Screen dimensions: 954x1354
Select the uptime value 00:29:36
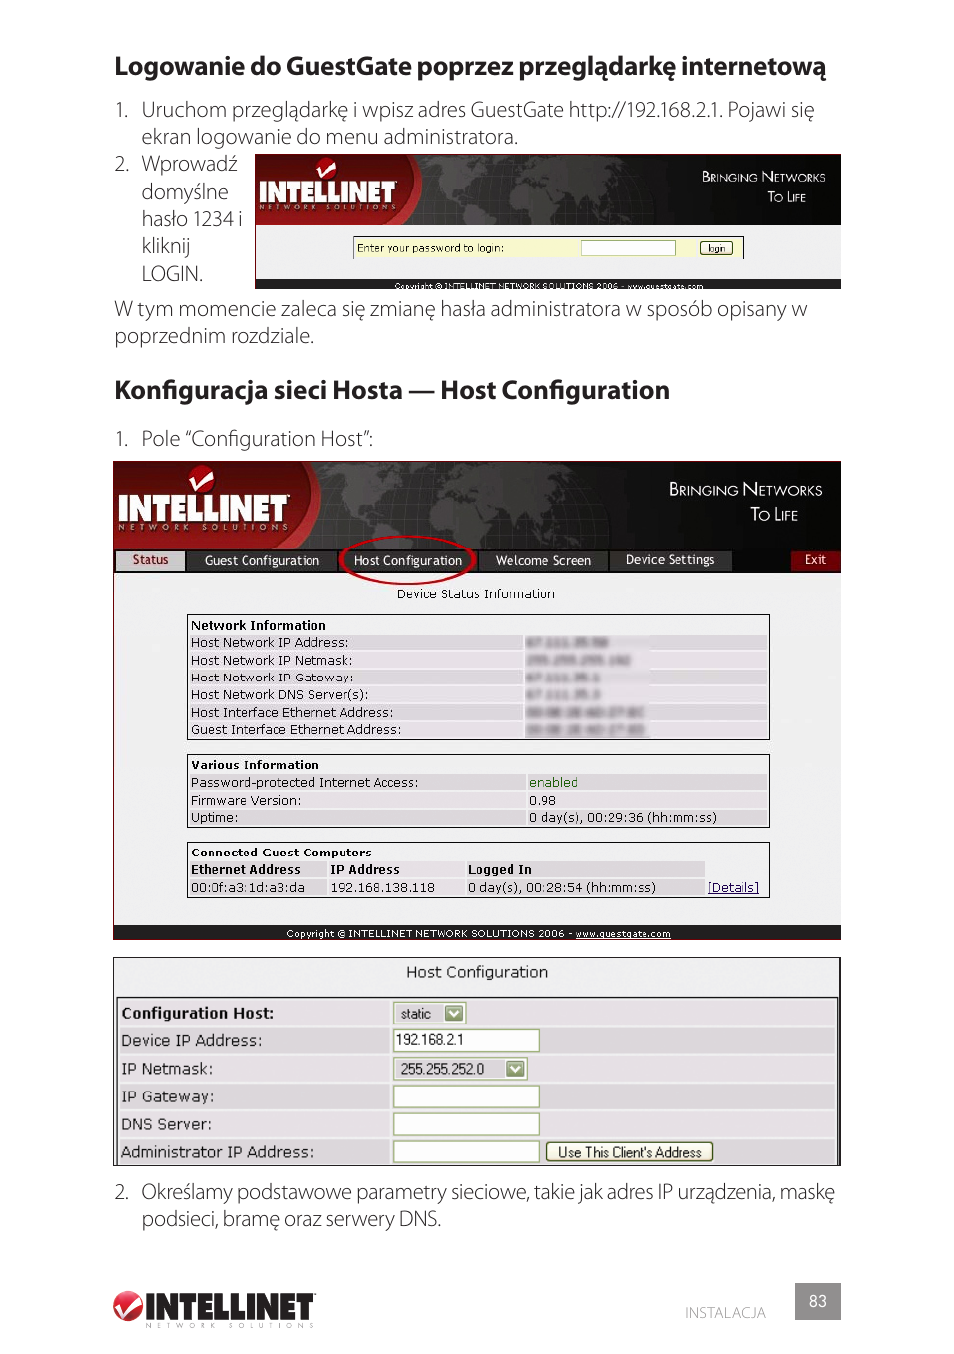[623, 818]
